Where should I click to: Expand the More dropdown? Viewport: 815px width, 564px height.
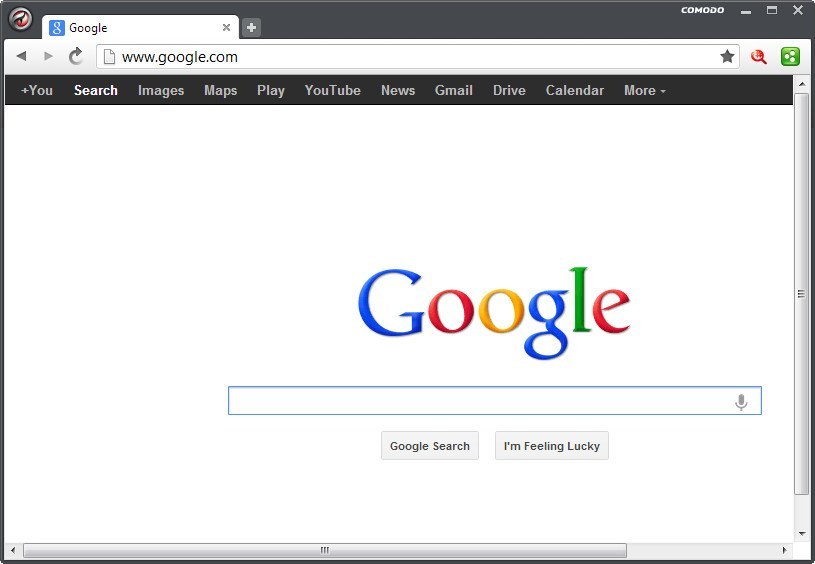pos(645,90)
